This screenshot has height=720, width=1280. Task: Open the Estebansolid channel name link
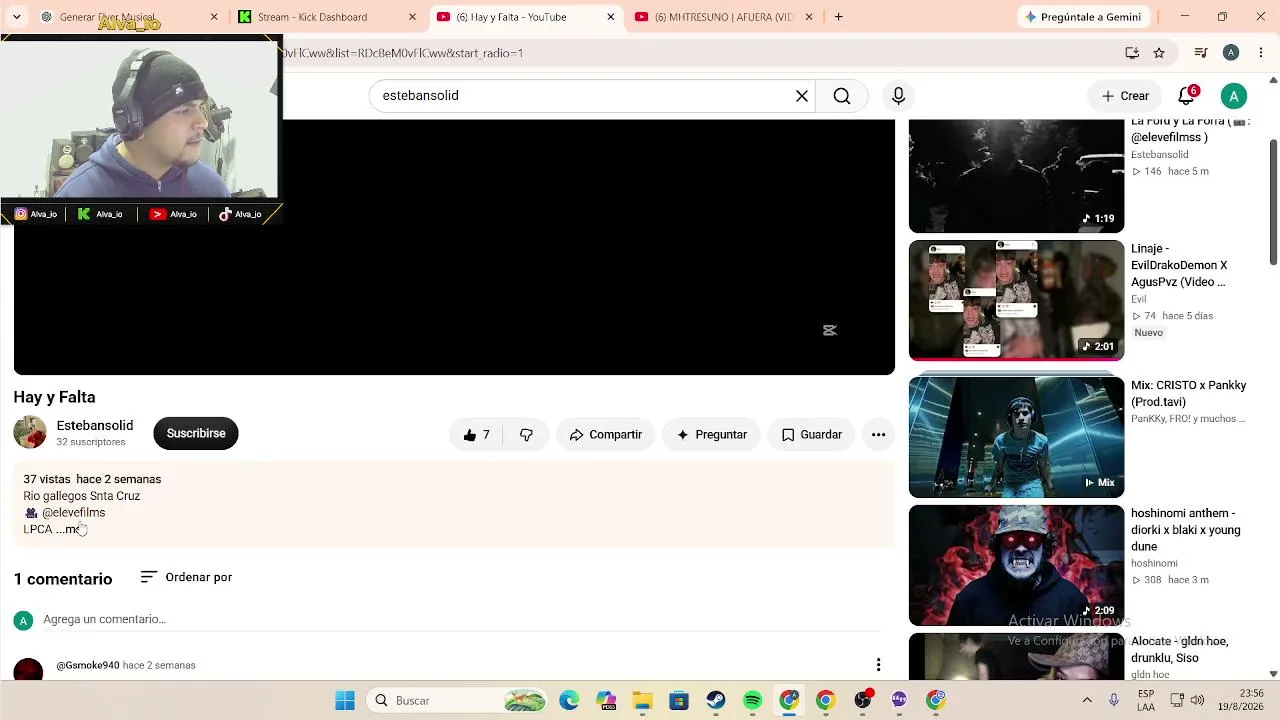click(x=95, y=426)
